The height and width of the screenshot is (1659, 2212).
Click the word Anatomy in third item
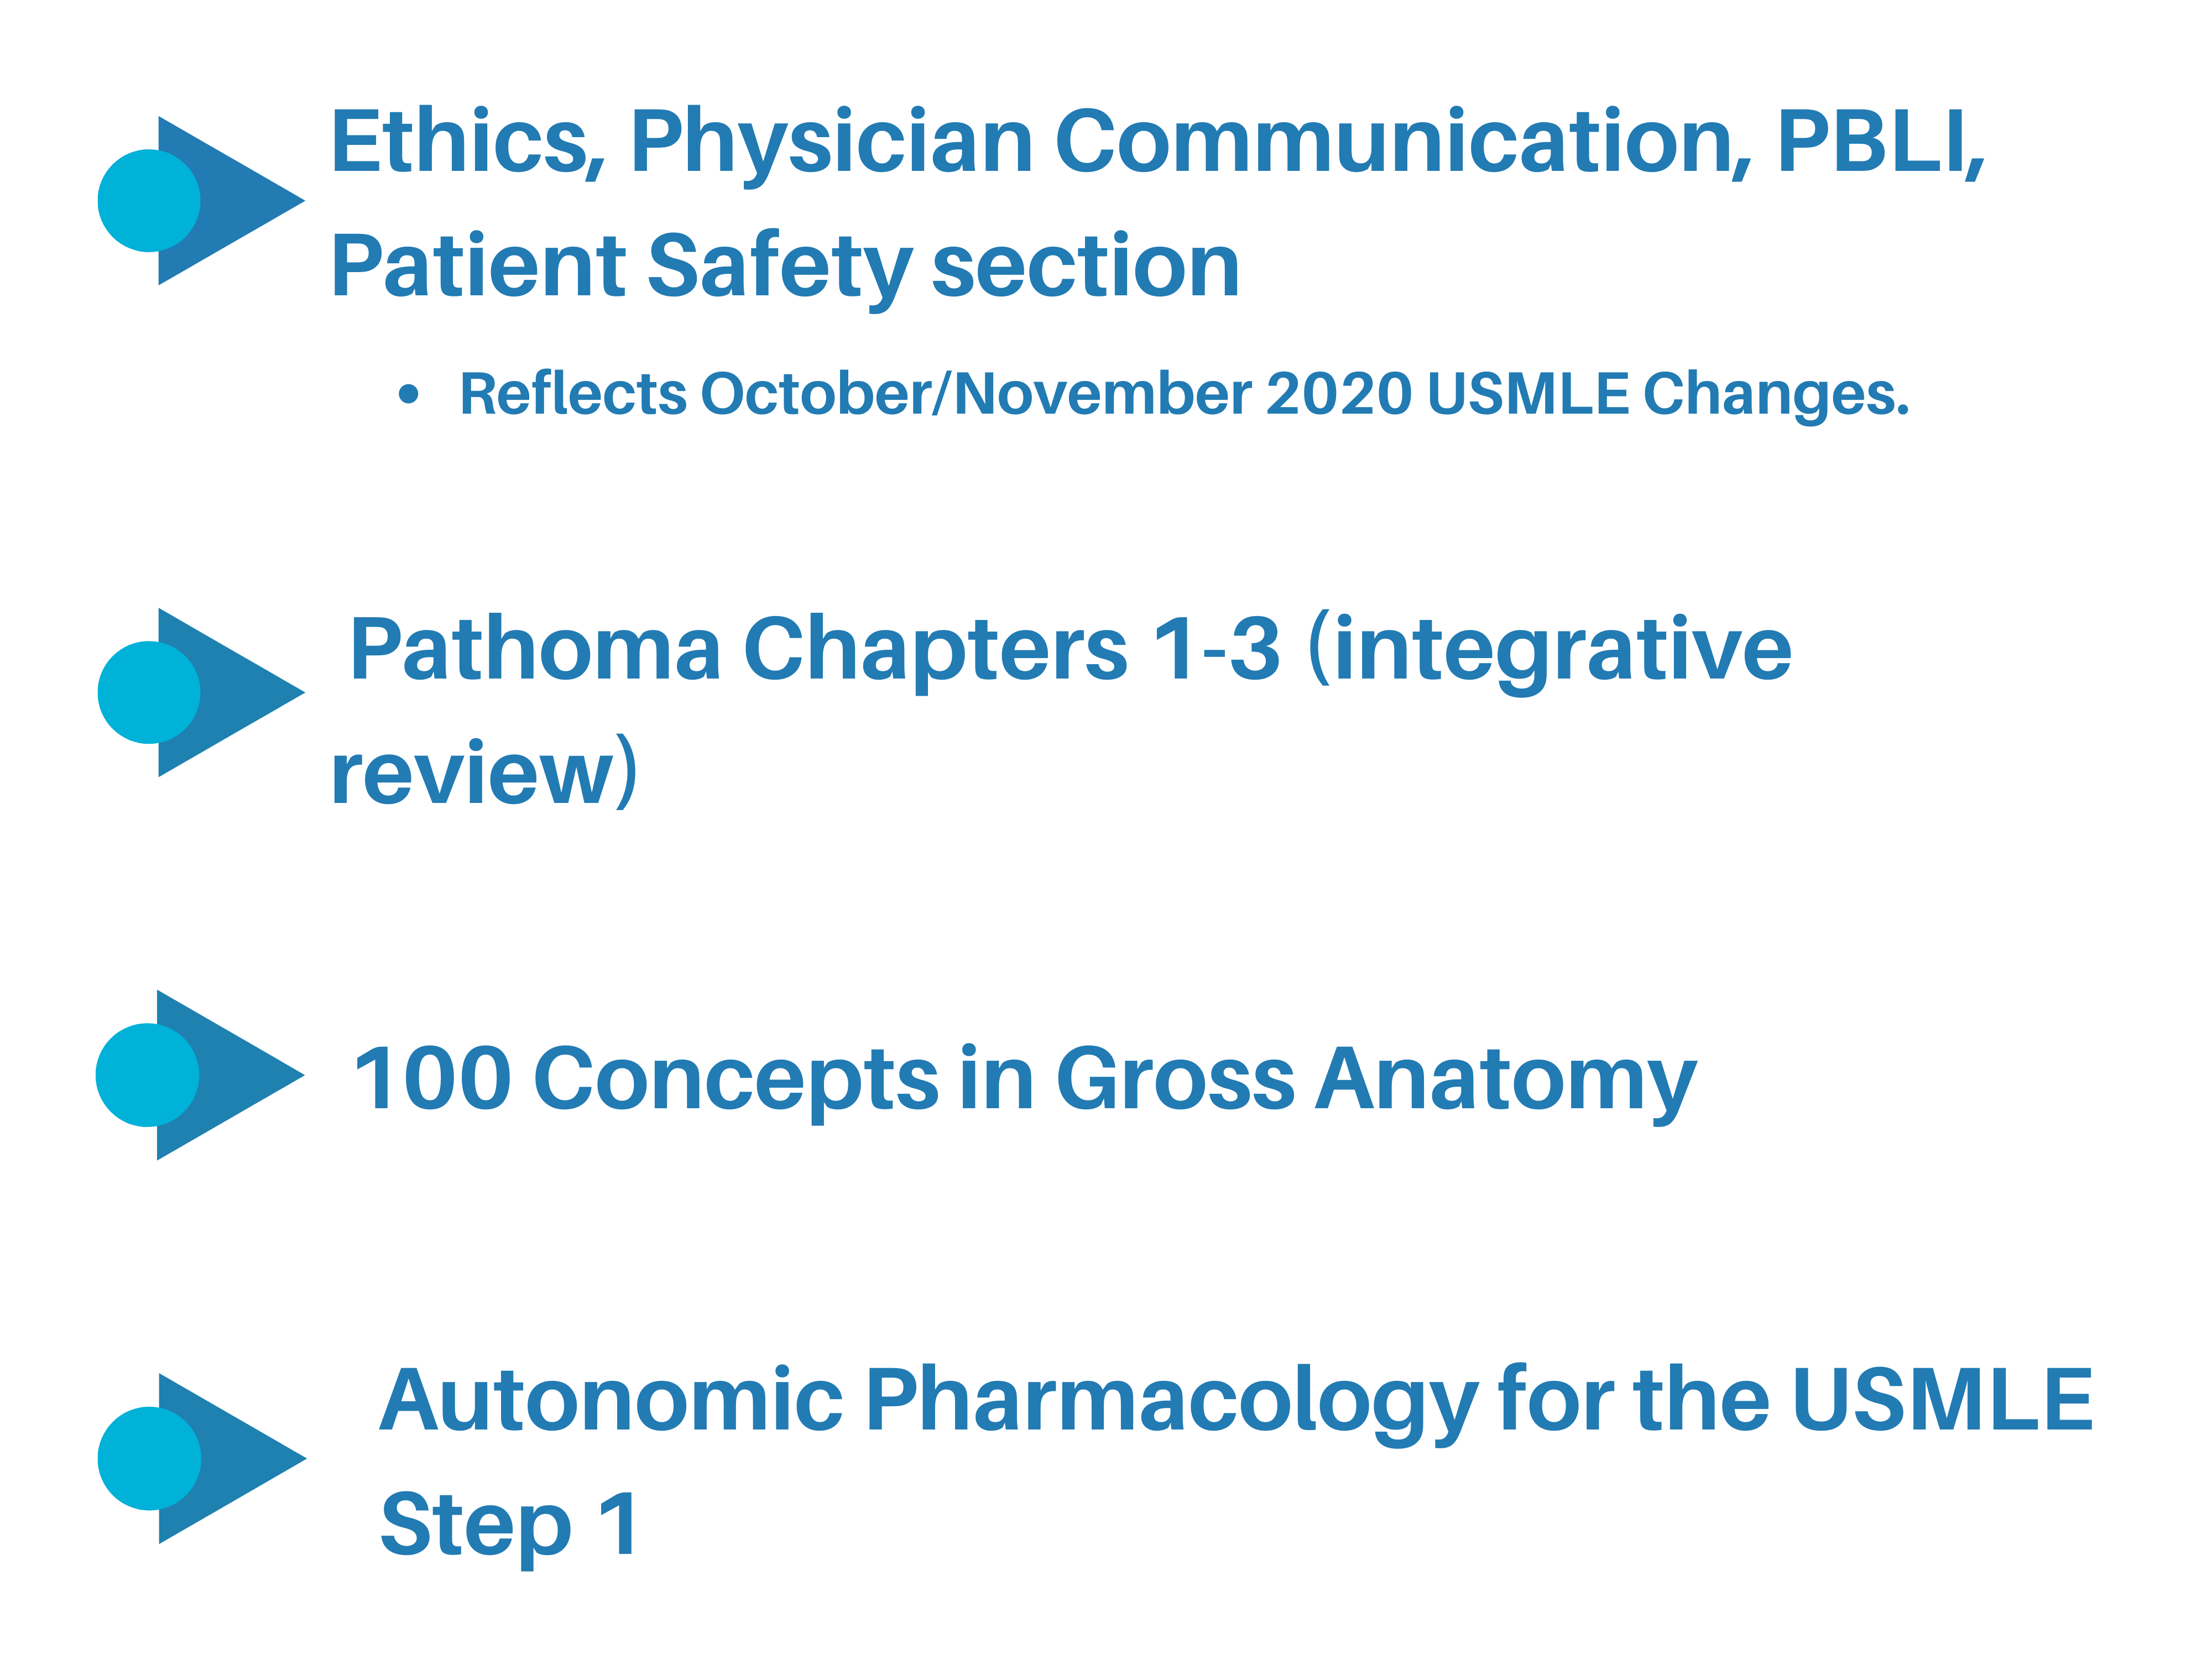(x=1505, y=1082)
